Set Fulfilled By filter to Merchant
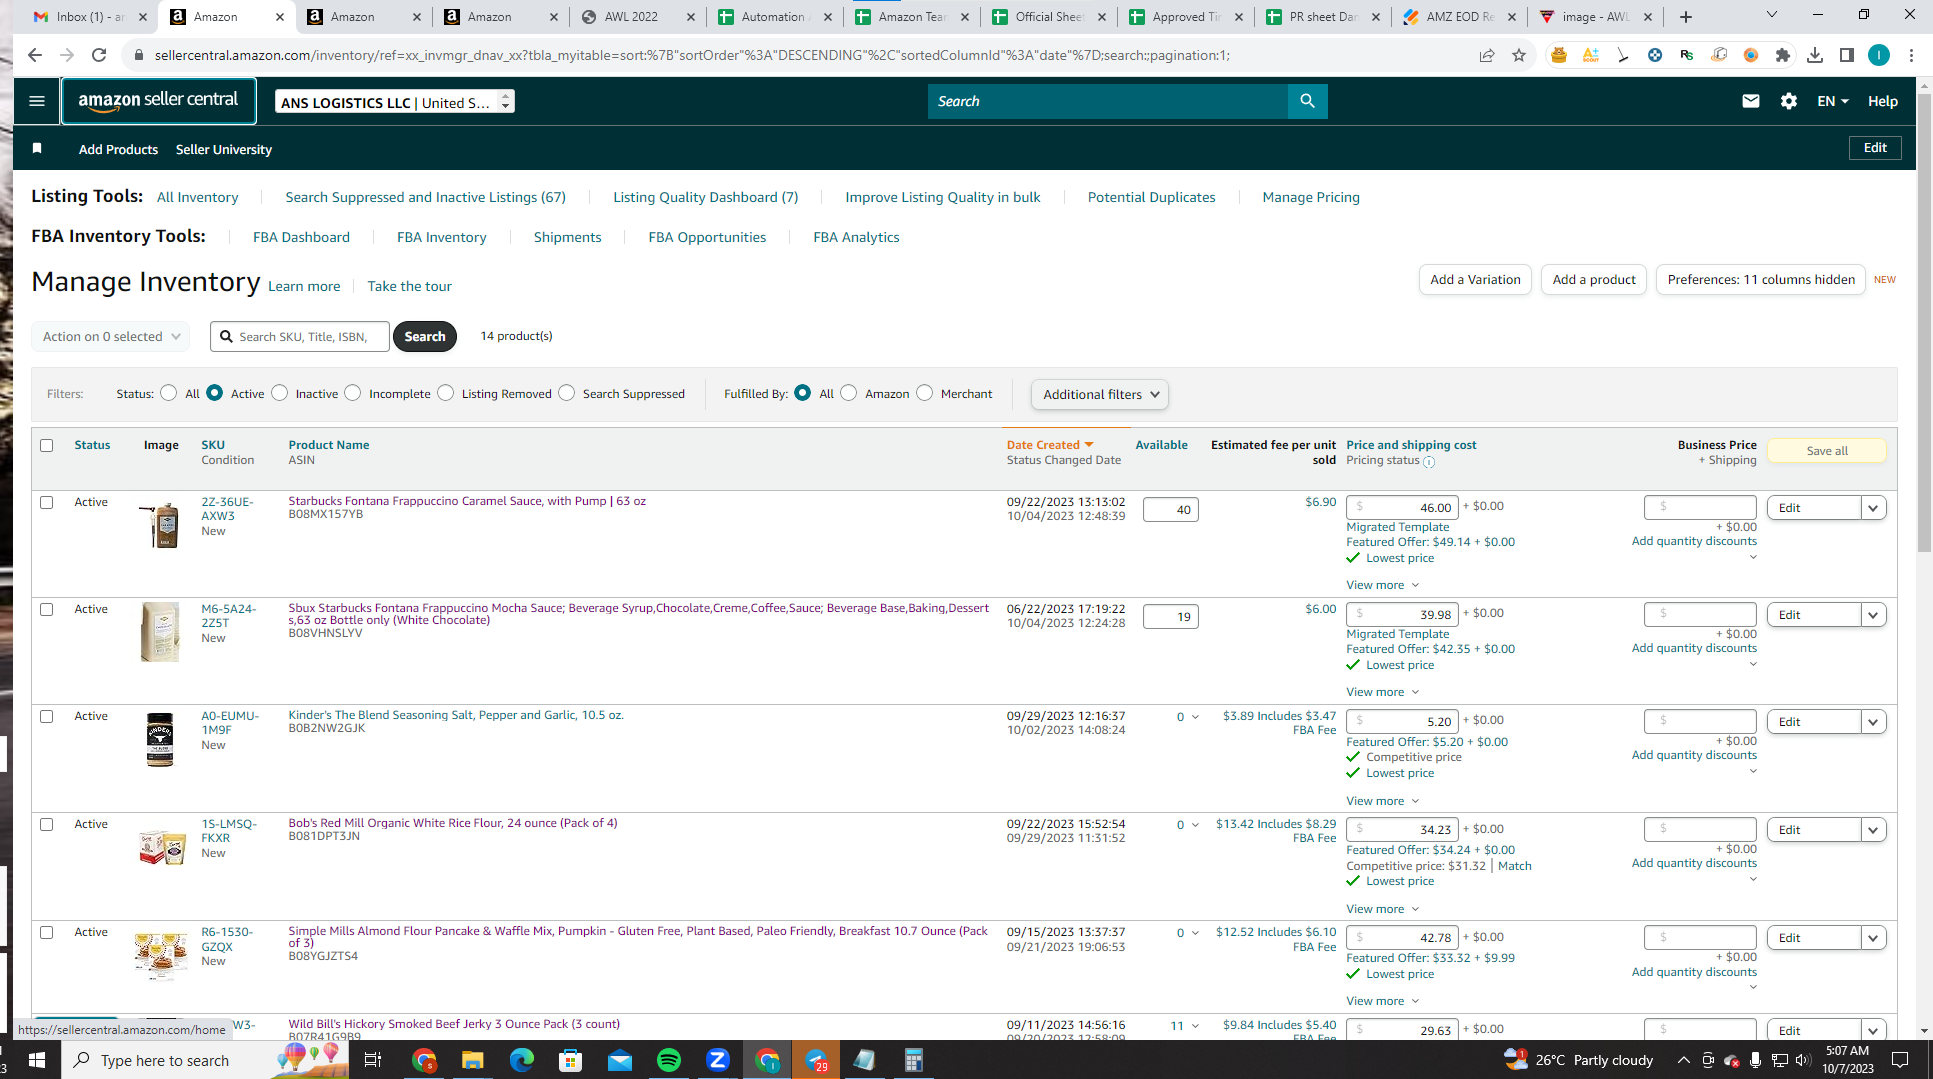1933x1079 pixels. pos(925,393)
